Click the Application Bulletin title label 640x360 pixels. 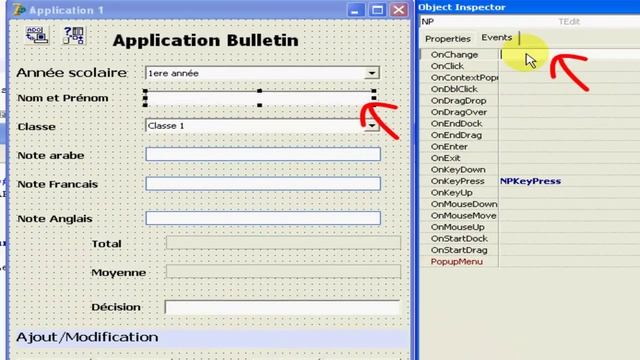pyautogui.click(x=205, y=40)
